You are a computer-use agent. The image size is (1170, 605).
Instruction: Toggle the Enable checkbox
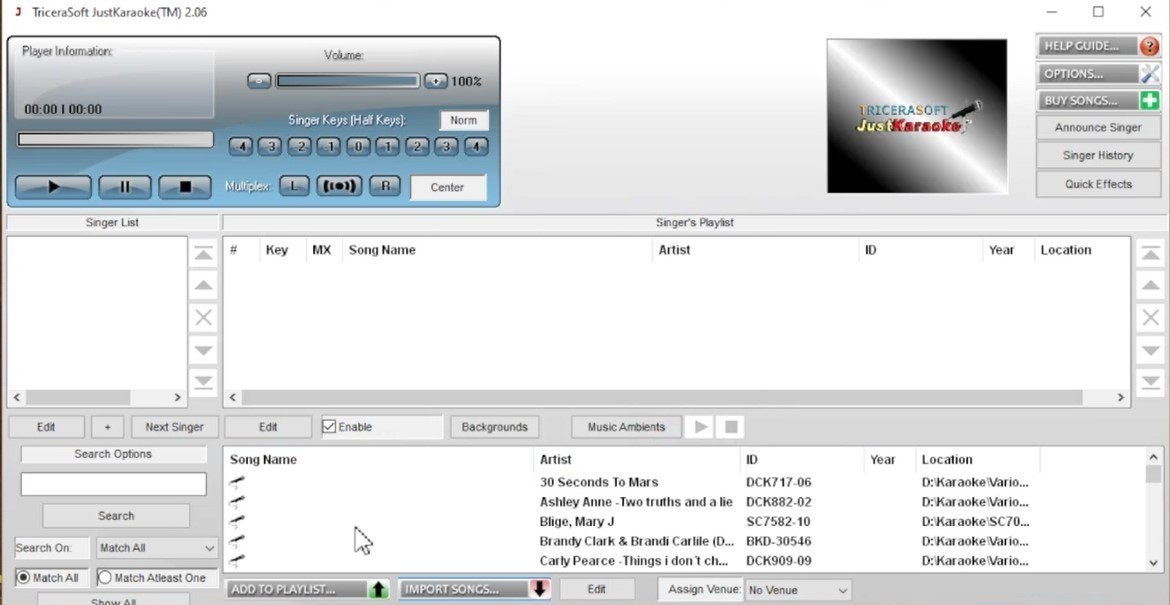pos(329,427)
